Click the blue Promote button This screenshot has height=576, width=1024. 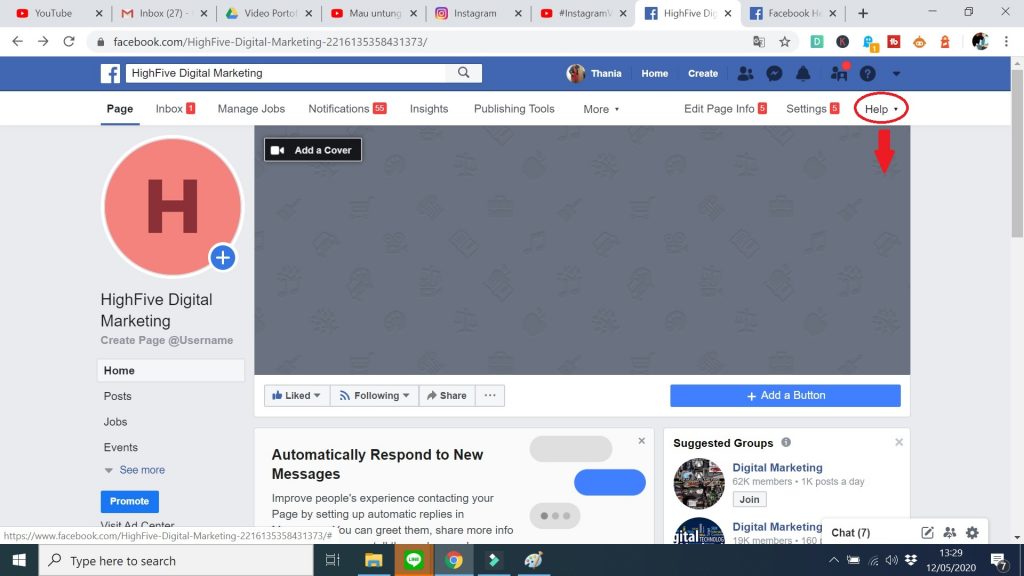tap(129, 501)
